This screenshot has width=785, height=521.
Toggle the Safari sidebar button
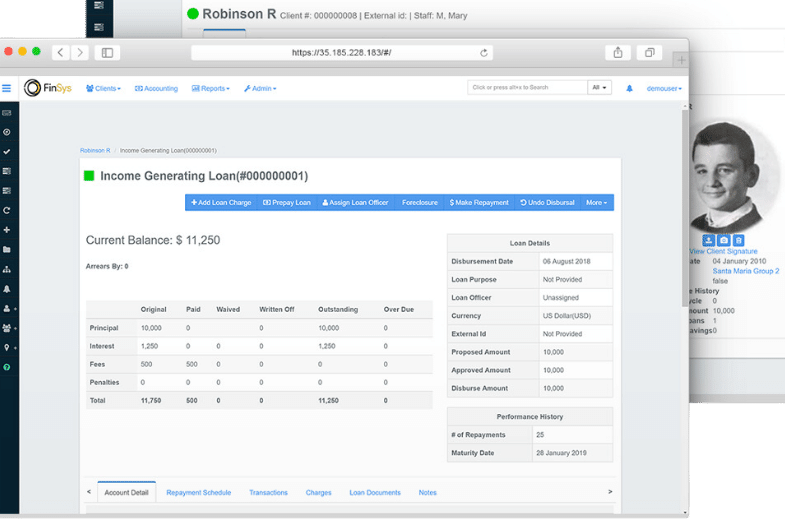pyautogui.click(x=107, y=53)
